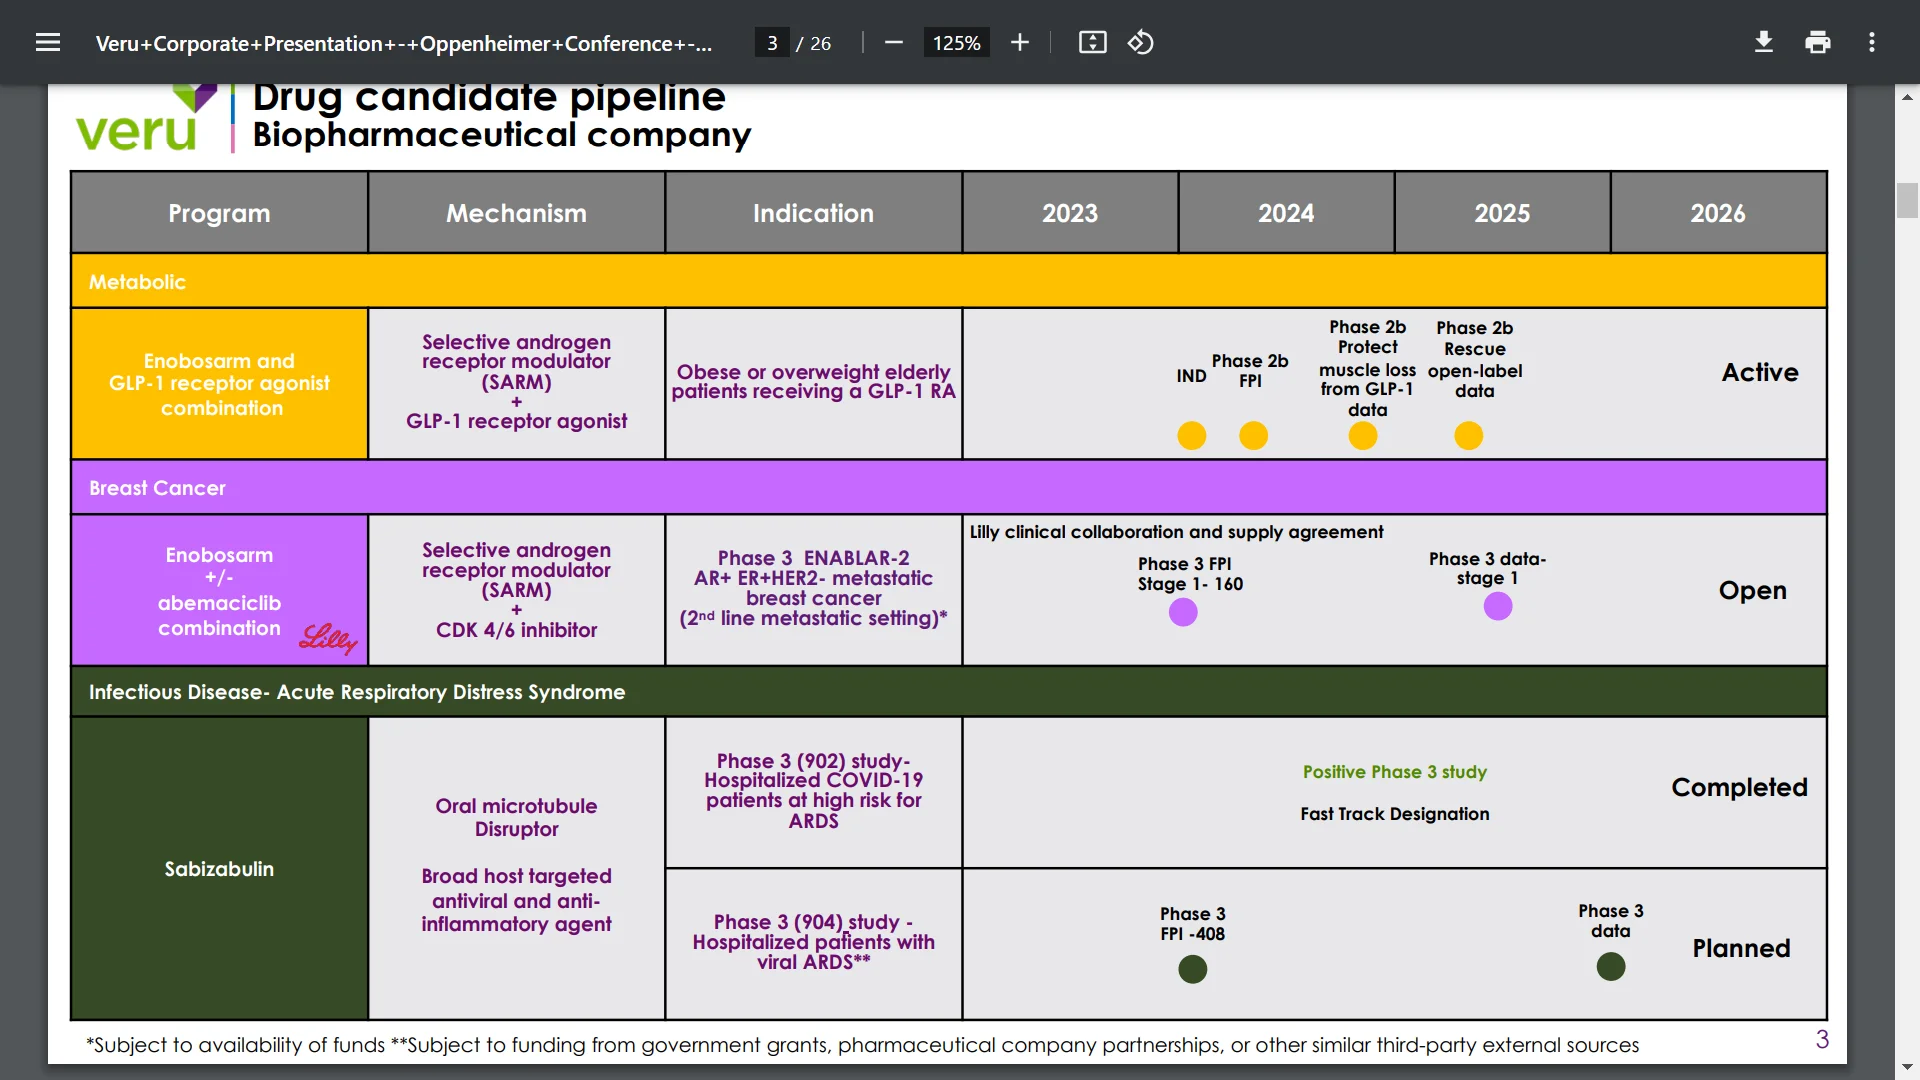Click the 'Sabizabulin' program cell
This screenshot has width=1920, height=1080.
[x=219, y=868]
